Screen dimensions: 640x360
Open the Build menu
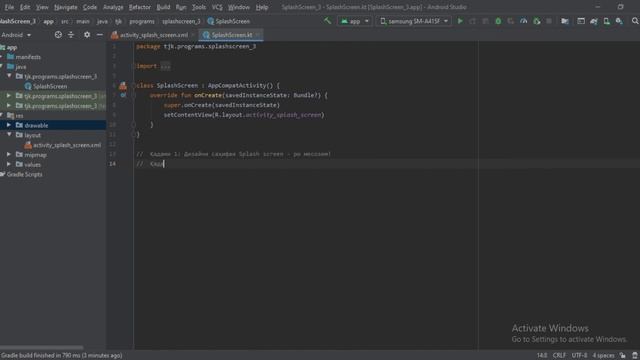163,7
